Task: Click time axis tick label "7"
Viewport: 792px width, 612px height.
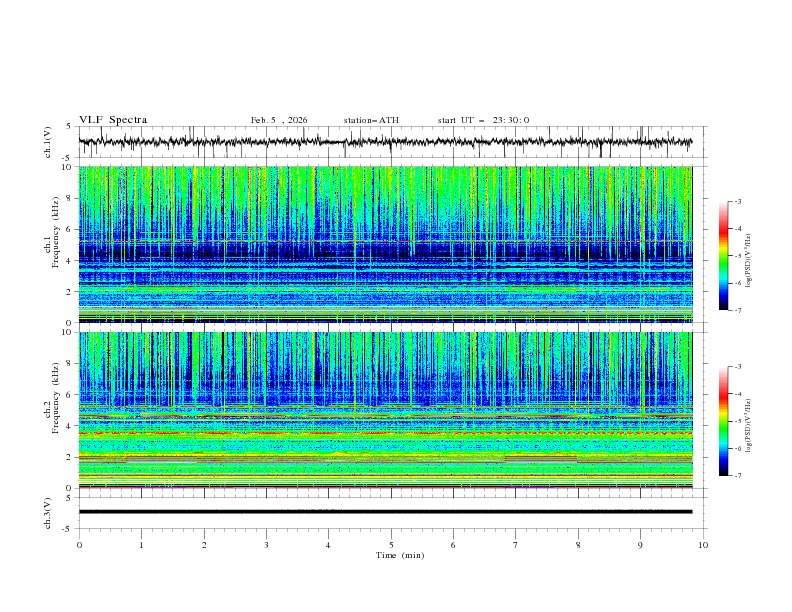Action: (x=516, y=545)
